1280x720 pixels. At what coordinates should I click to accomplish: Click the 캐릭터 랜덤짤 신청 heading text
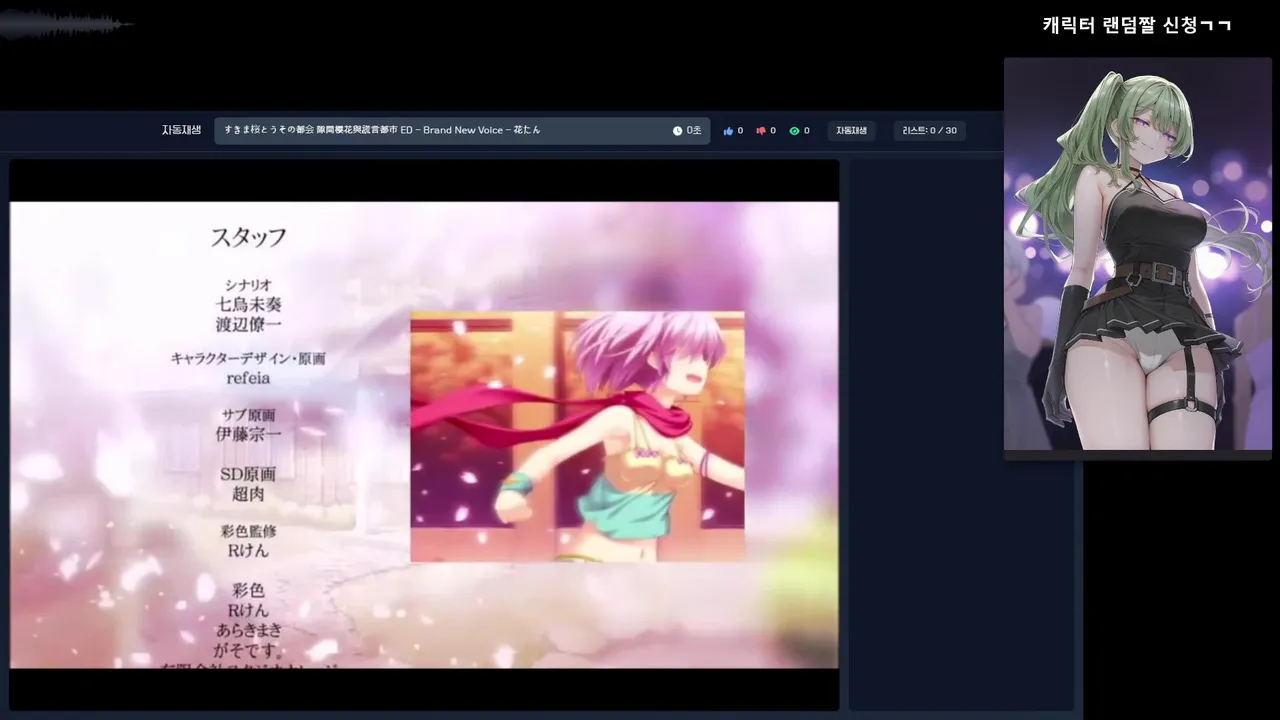pos(1137,25)
